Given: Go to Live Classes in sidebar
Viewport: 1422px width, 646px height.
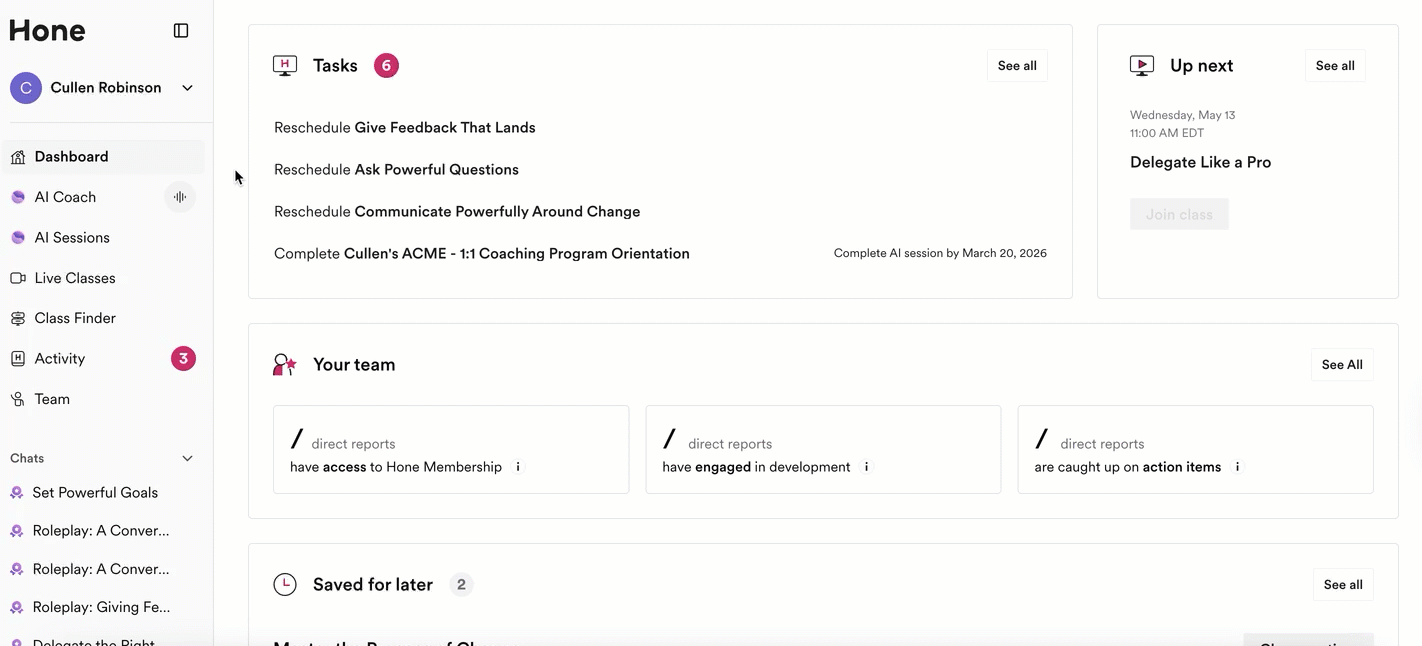Looking at the screenshot, I should tap(75, 278).
